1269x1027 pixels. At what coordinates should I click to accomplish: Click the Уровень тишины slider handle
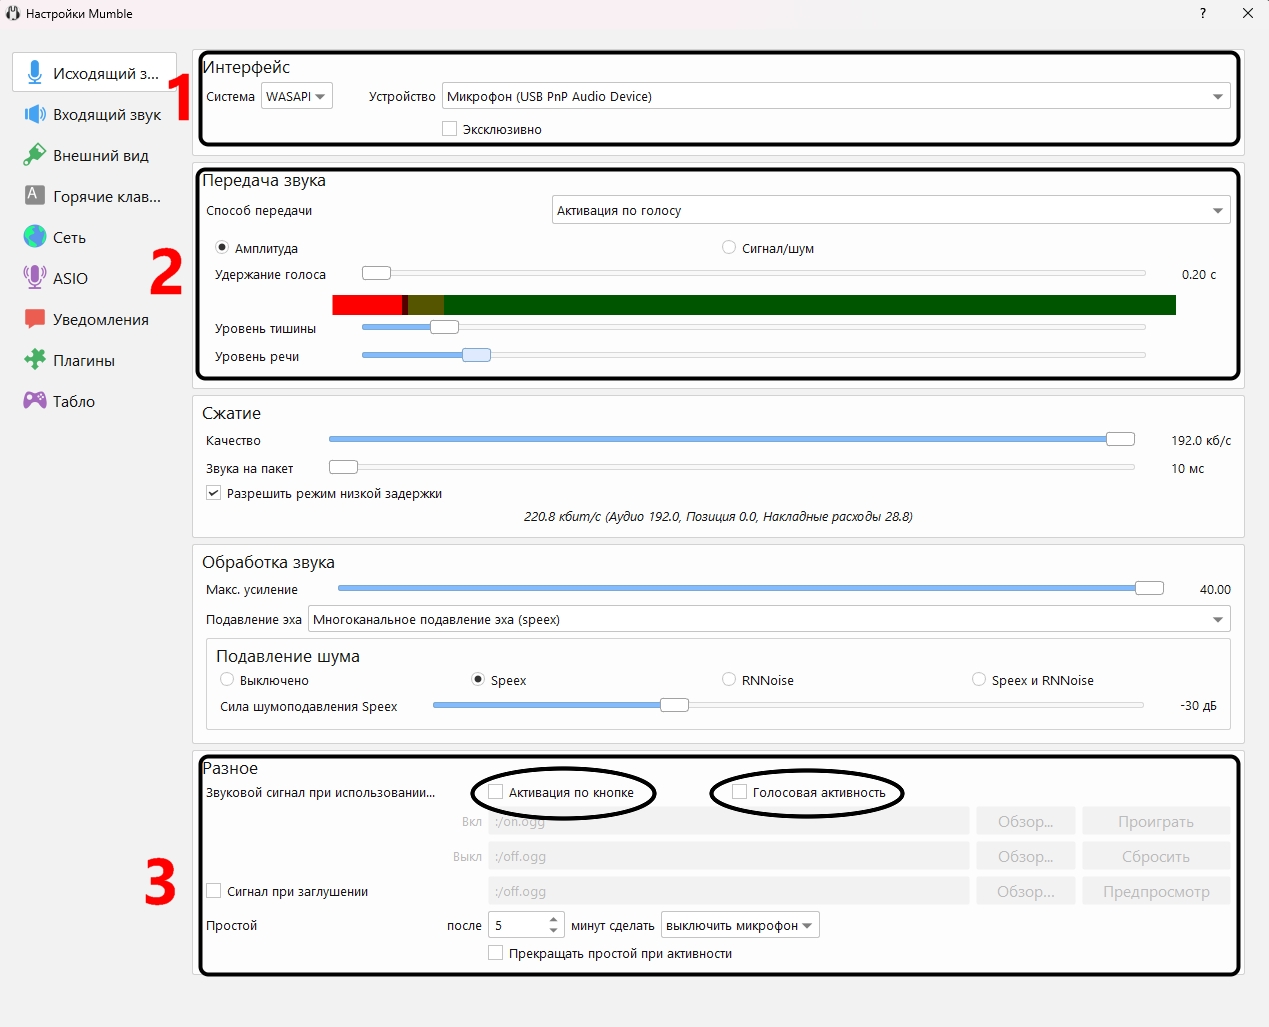click(x=444, y=327)
